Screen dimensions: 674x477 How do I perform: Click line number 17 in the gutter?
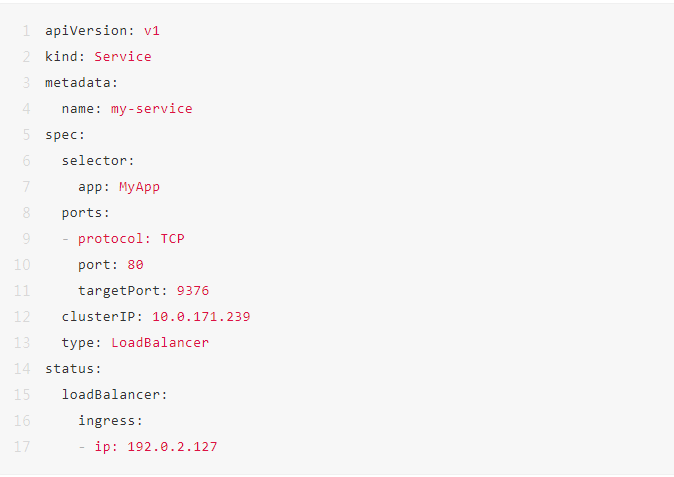point(22,446)
